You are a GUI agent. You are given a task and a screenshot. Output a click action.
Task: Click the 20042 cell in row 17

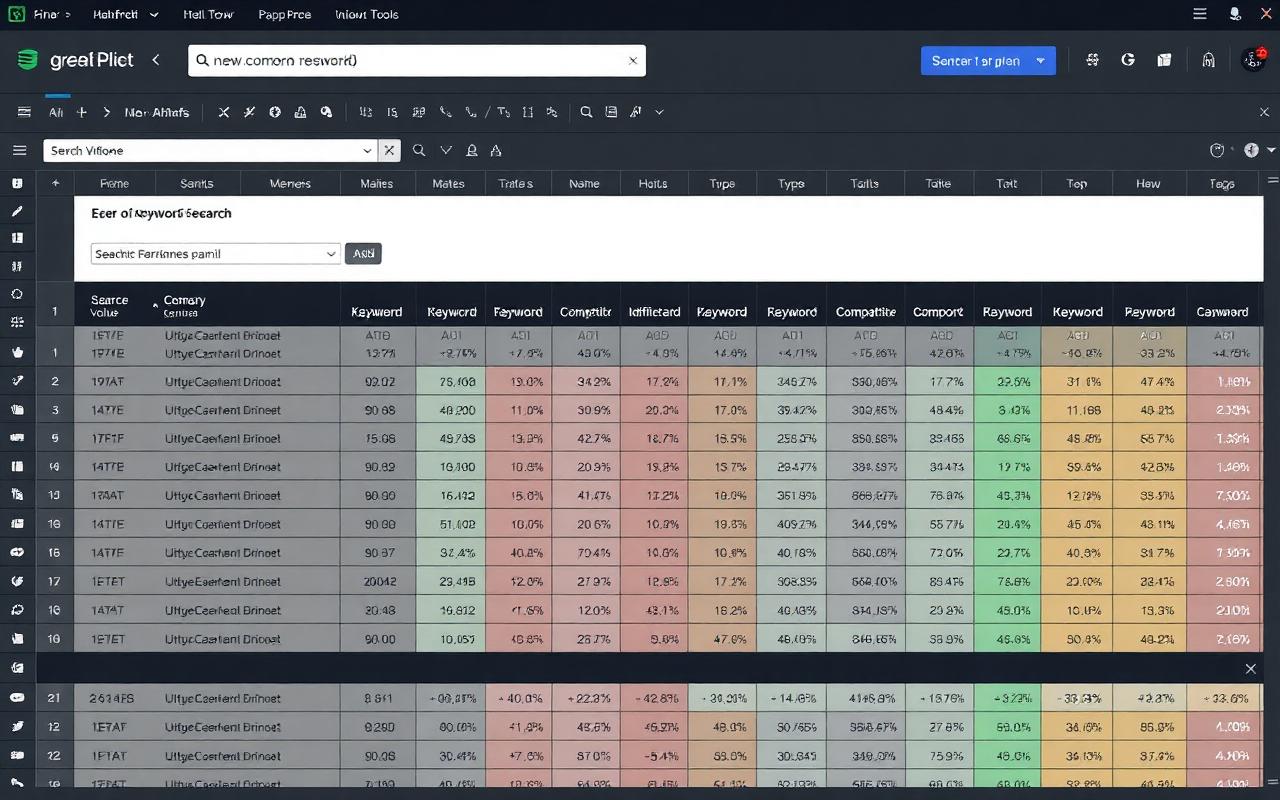(x=380, y=581)
